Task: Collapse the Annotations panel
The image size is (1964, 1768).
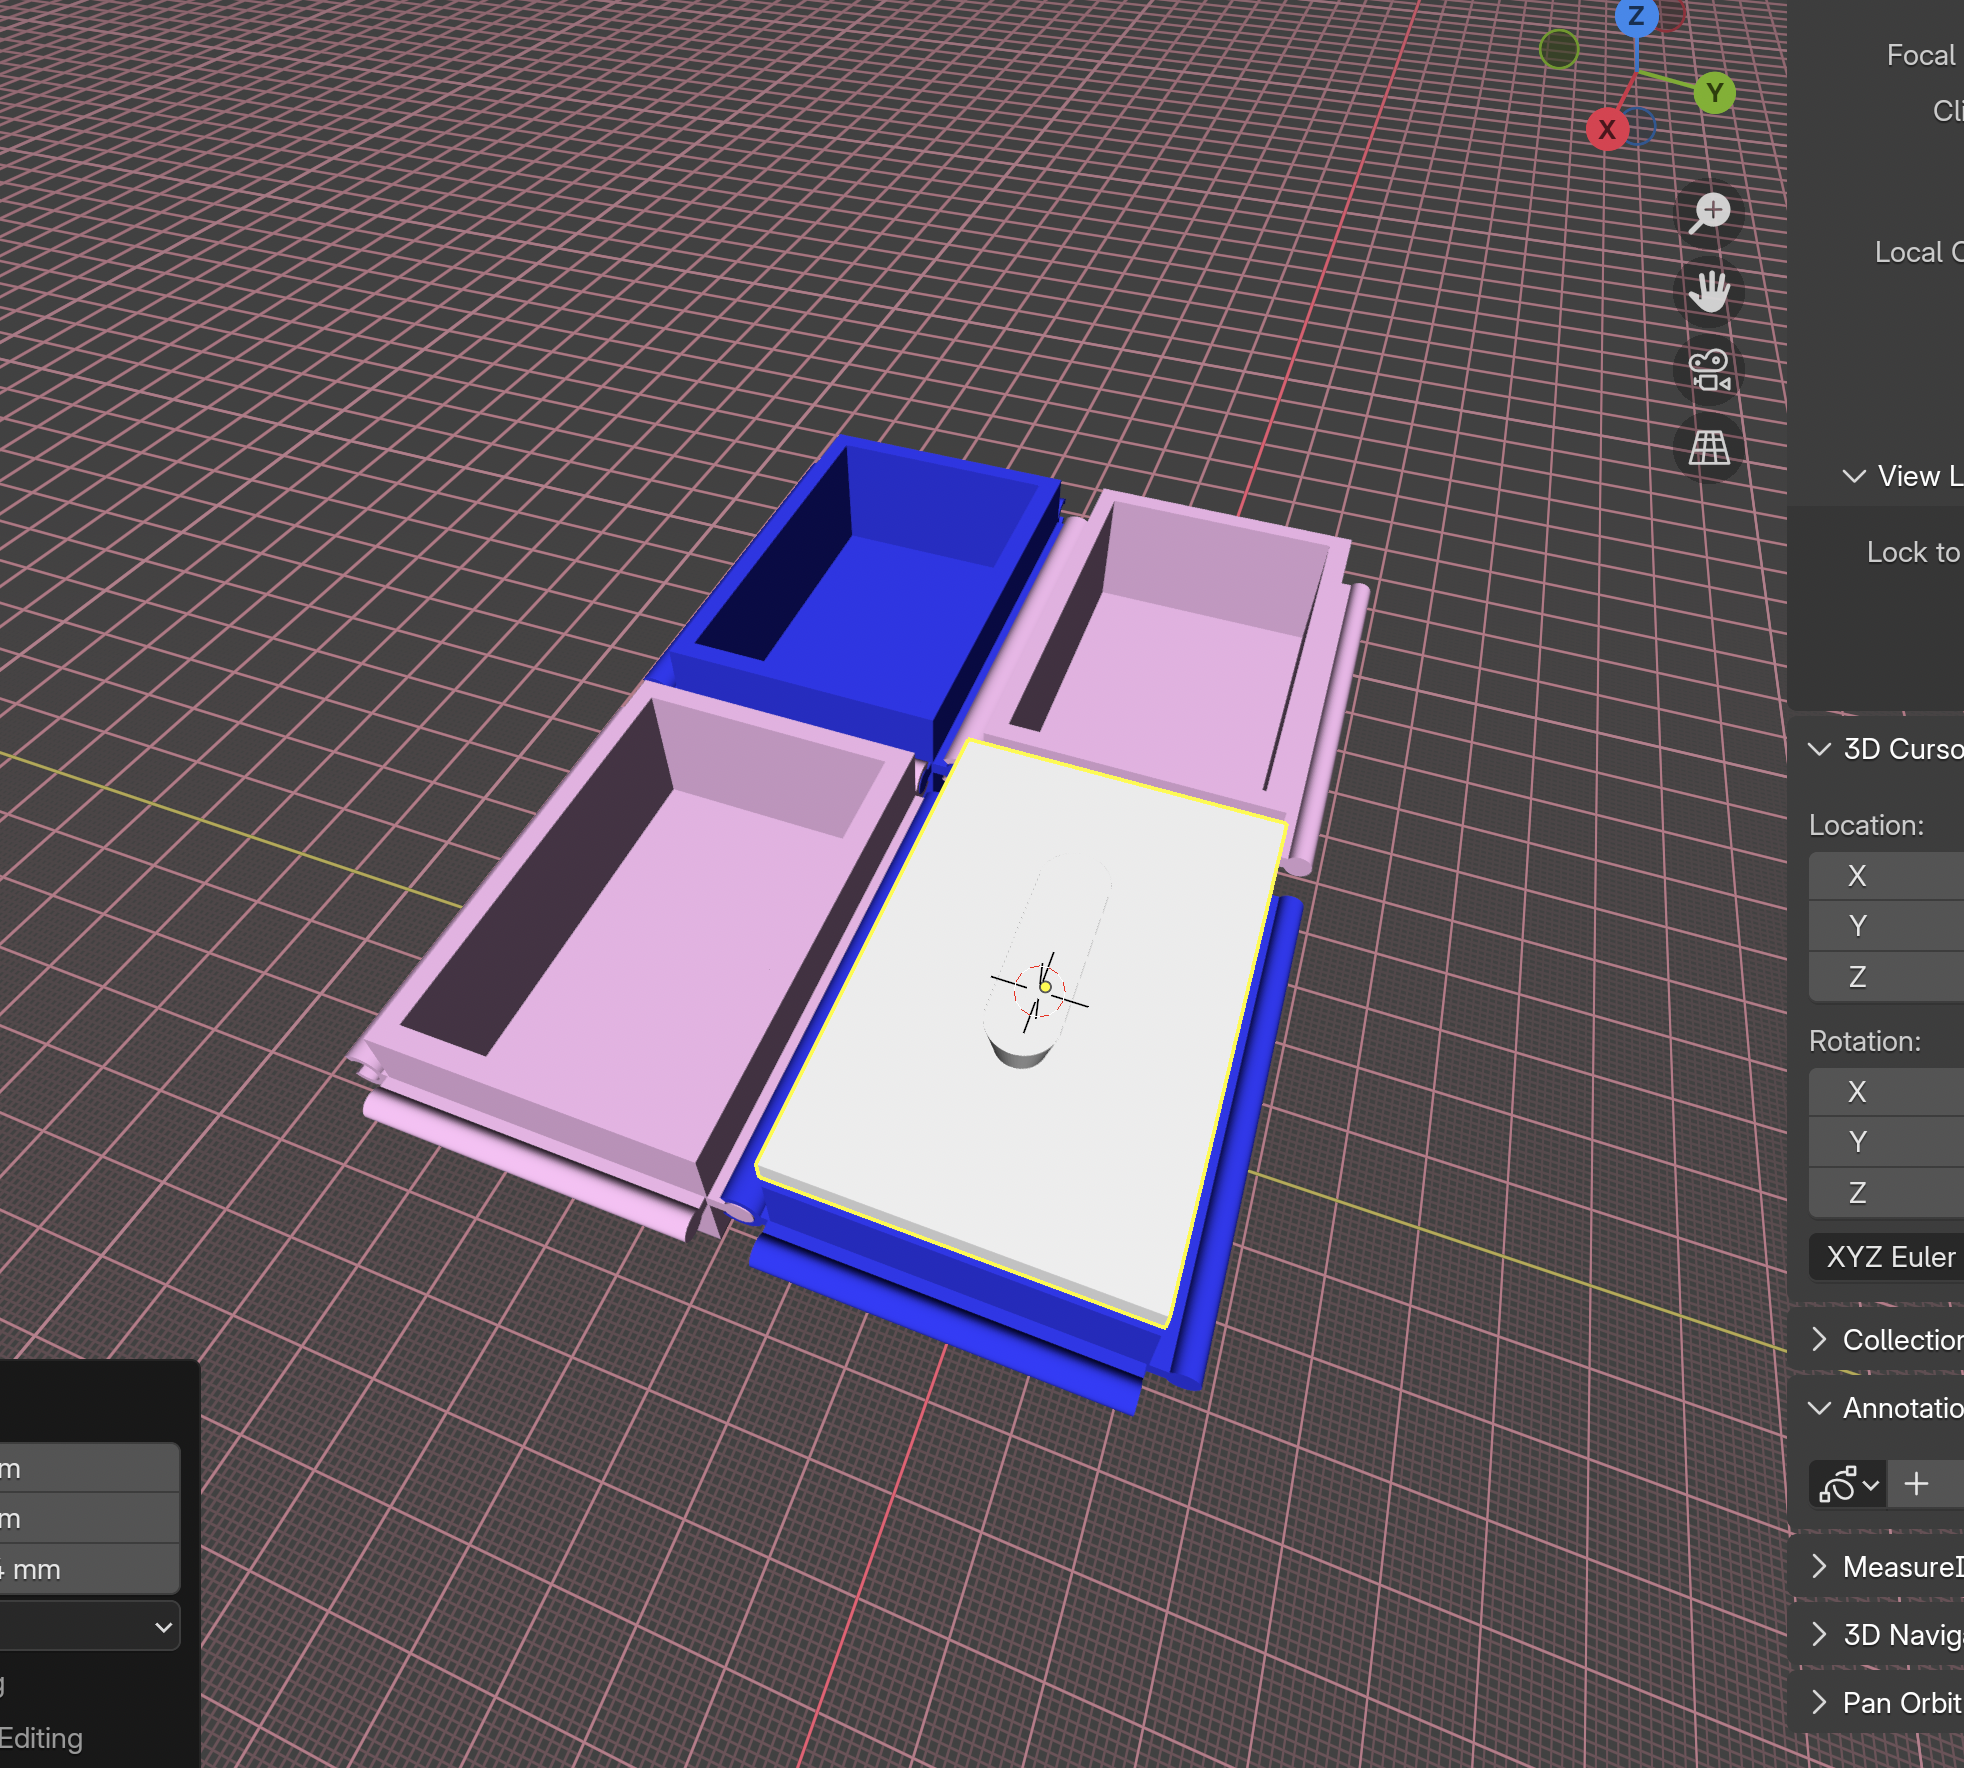Action: [1820, 1408]
